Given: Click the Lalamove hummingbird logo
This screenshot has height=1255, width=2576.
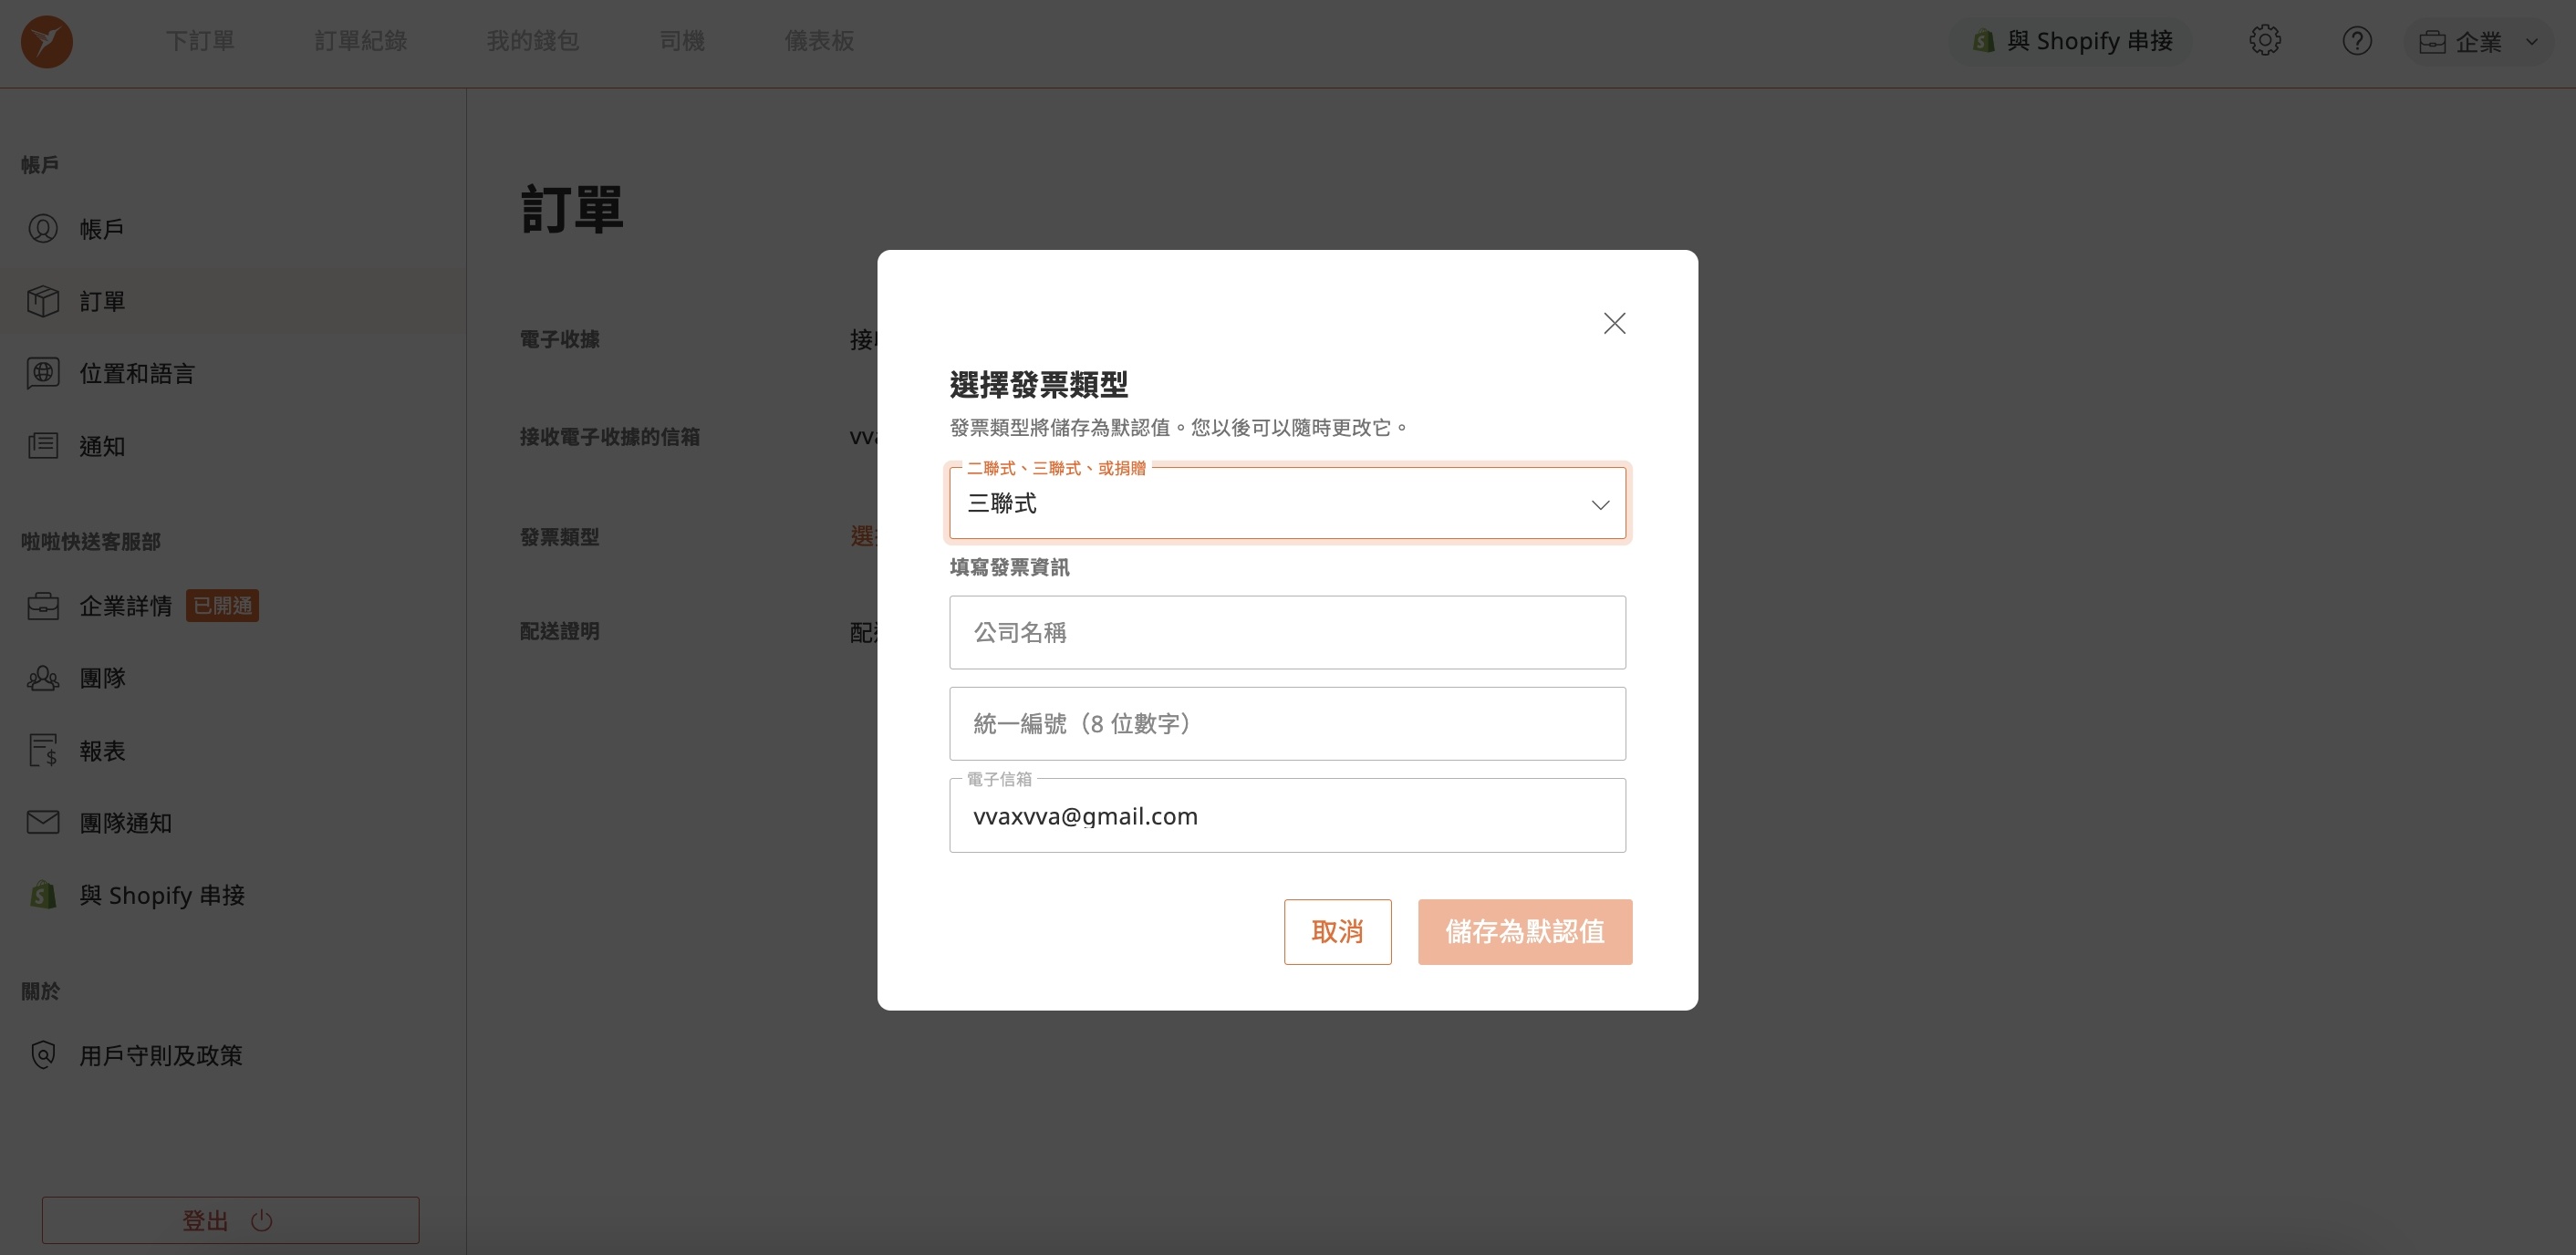Looking at the screenshot, I should pos(47,41).
